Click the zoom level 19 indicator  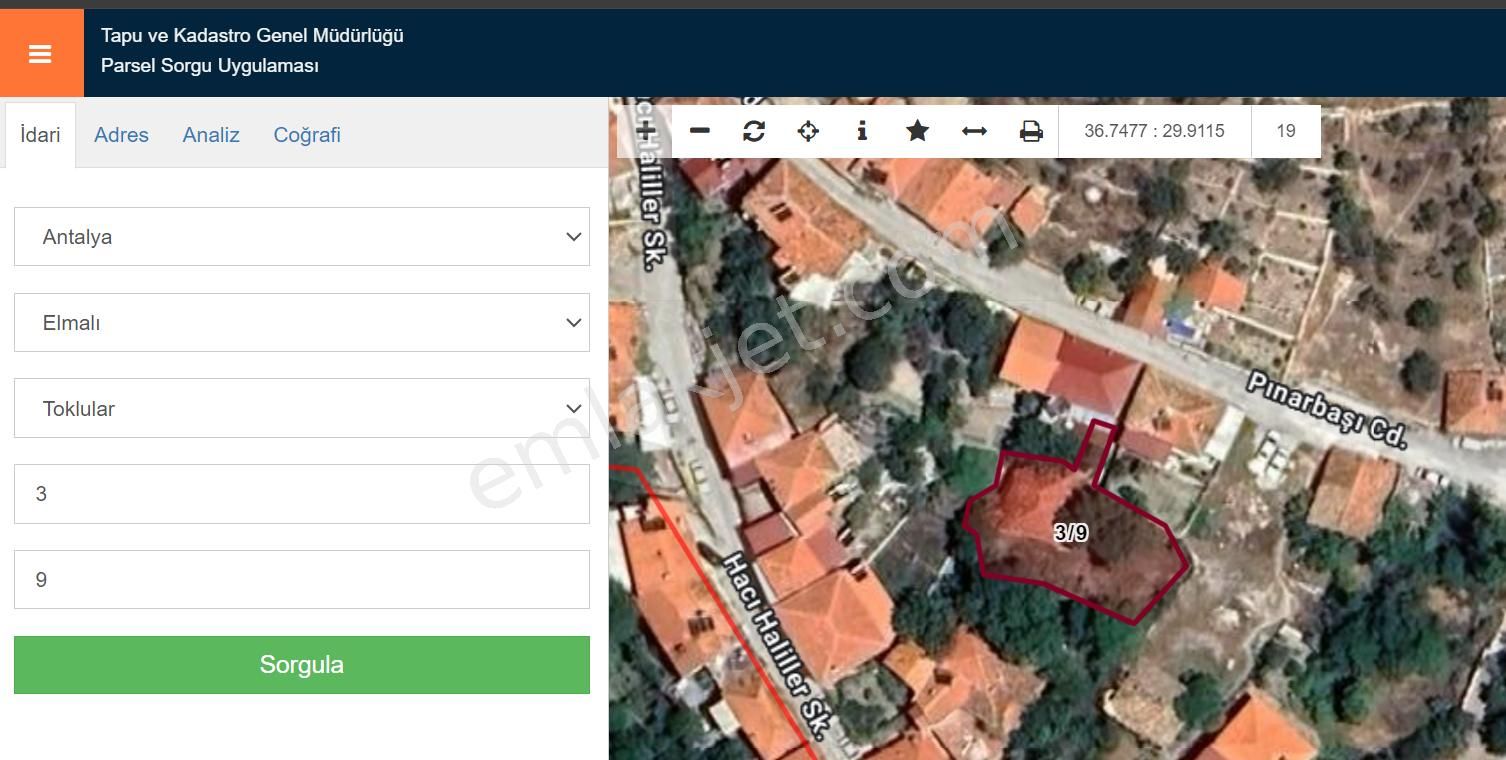click(1286, 131)
